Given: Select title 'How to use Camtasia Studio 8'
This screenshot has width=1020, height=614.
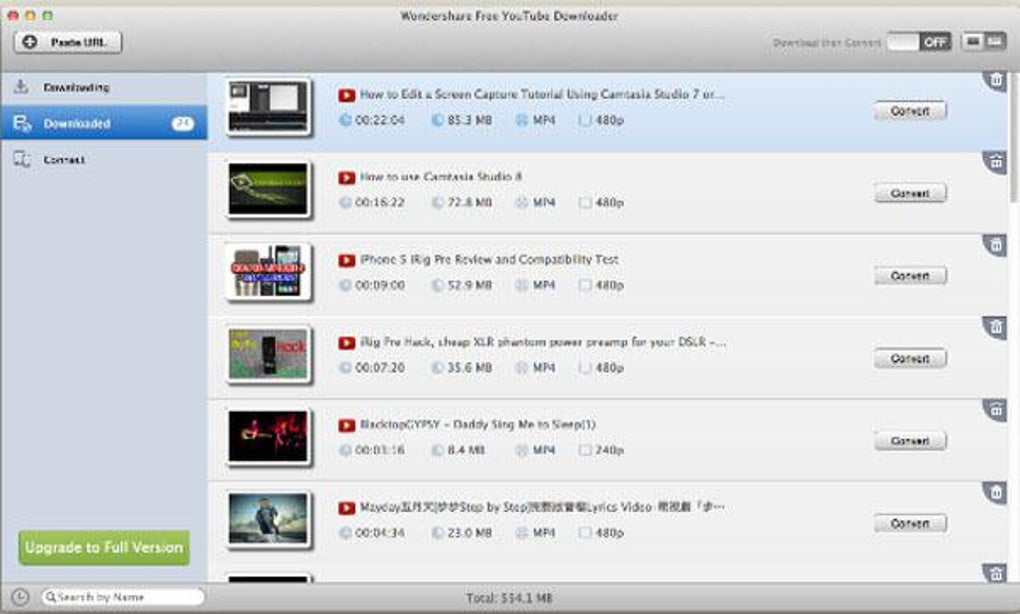Looking at the screenshot, I should click(x=441, y=177).
